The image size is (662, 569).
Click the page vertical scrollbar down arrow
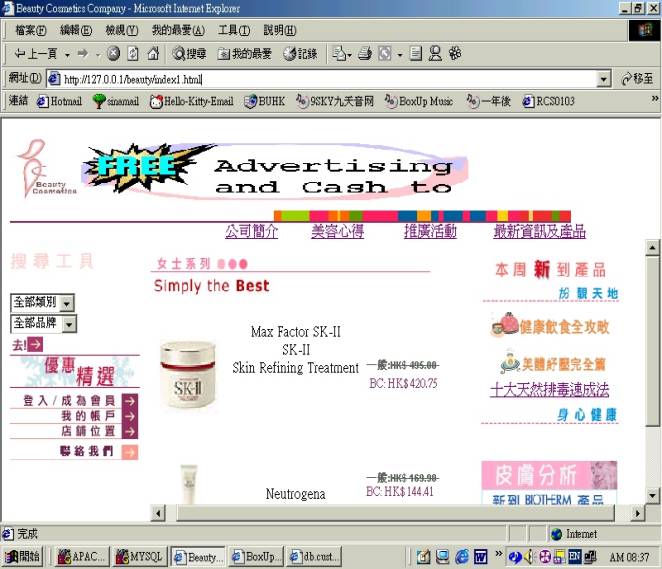click(652, 495)
